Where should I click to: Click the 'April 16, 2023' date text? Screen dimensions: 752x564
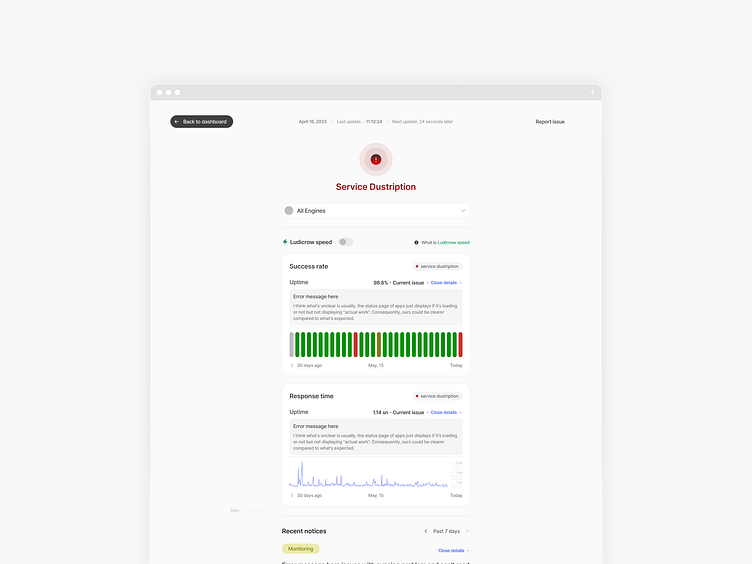pos(313,122)
